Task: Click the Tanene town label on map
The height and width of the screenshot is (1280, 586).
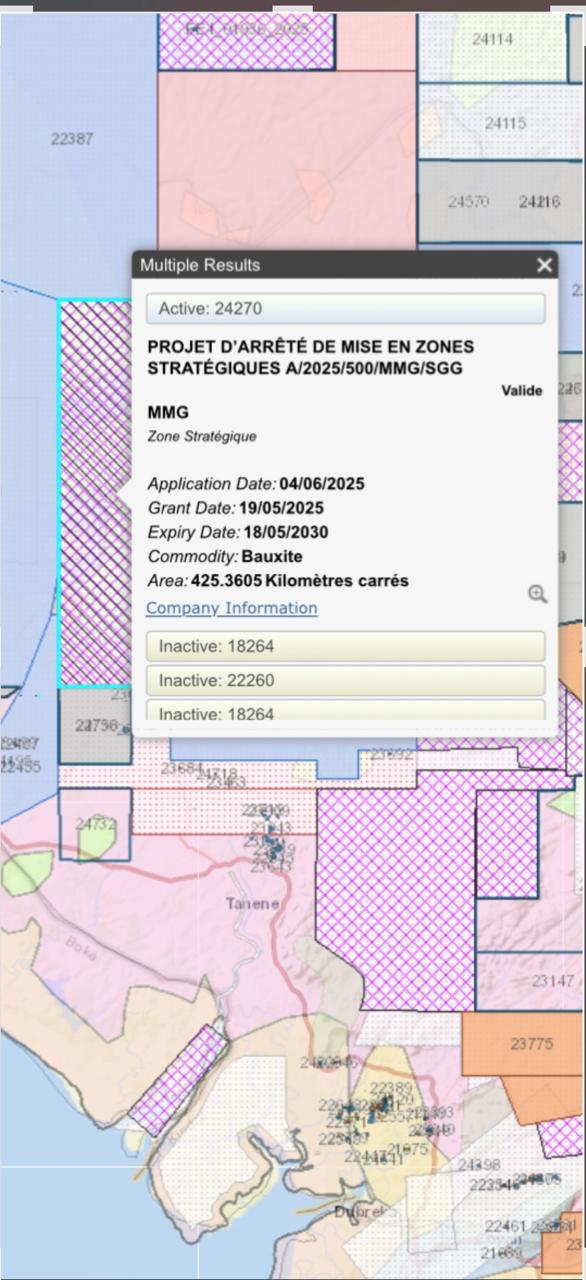Action: 252,903
